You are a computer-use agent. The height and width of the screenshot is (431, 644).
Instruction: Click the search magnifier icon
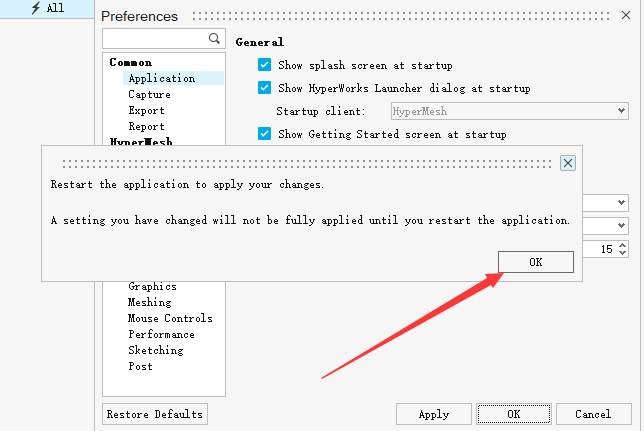point(214,38)
